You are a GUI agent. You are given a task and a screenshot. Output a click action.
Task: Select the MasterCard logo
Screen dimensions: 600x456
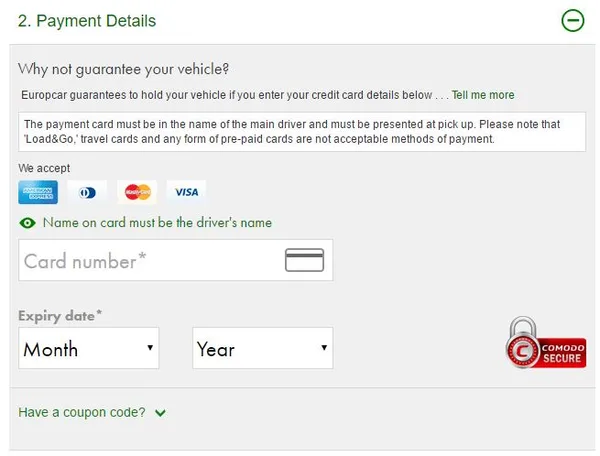[x=137, y=192]
